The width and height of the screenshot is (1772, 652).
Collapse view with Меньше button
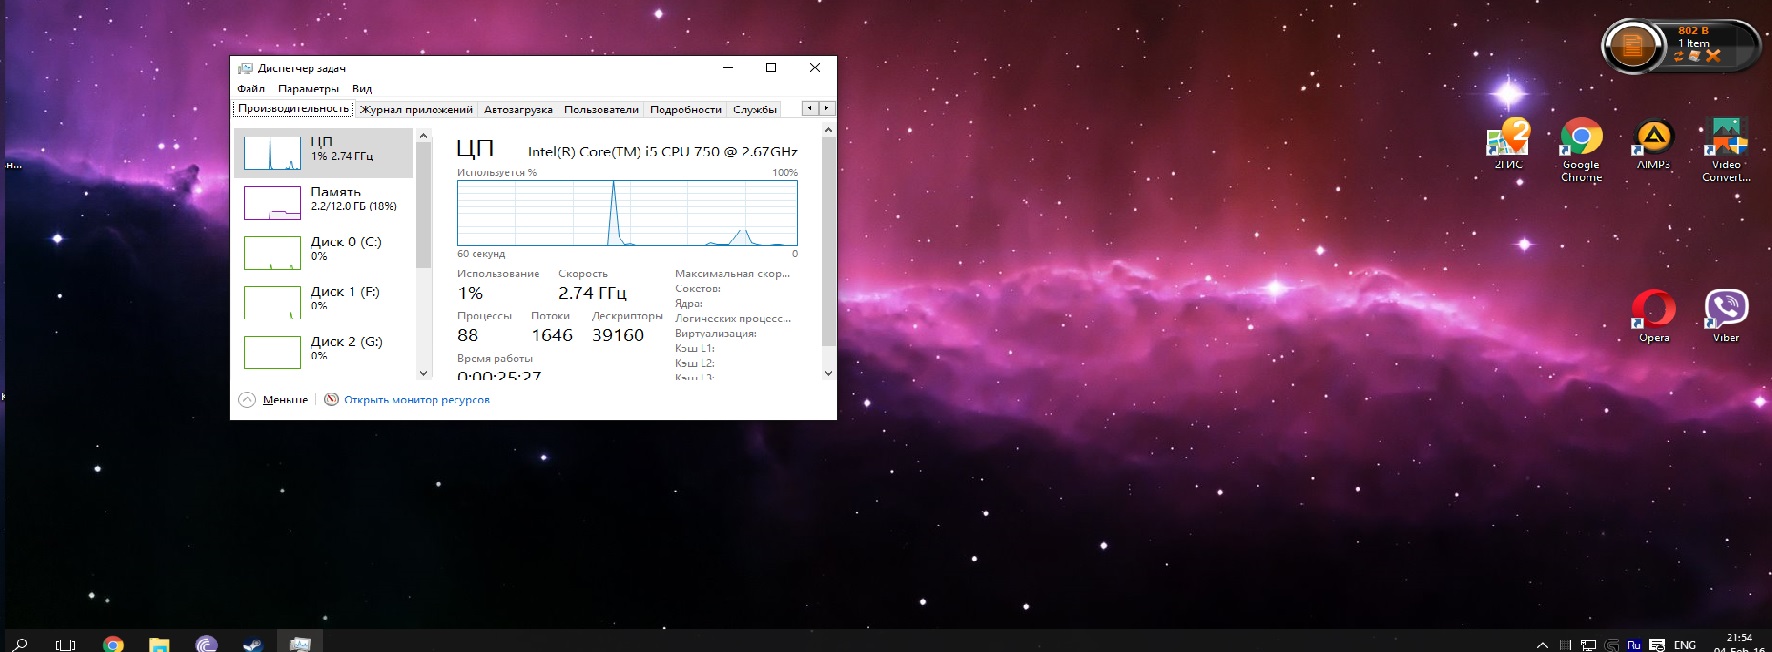click(x=285, y=399)
